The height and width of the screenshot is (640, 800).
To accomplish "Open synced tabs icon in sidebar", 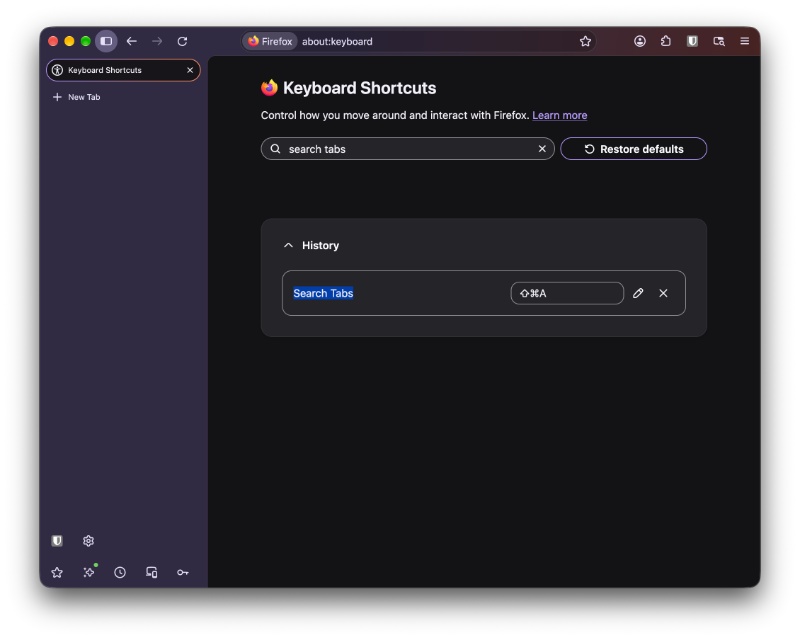I will (152, 573).
